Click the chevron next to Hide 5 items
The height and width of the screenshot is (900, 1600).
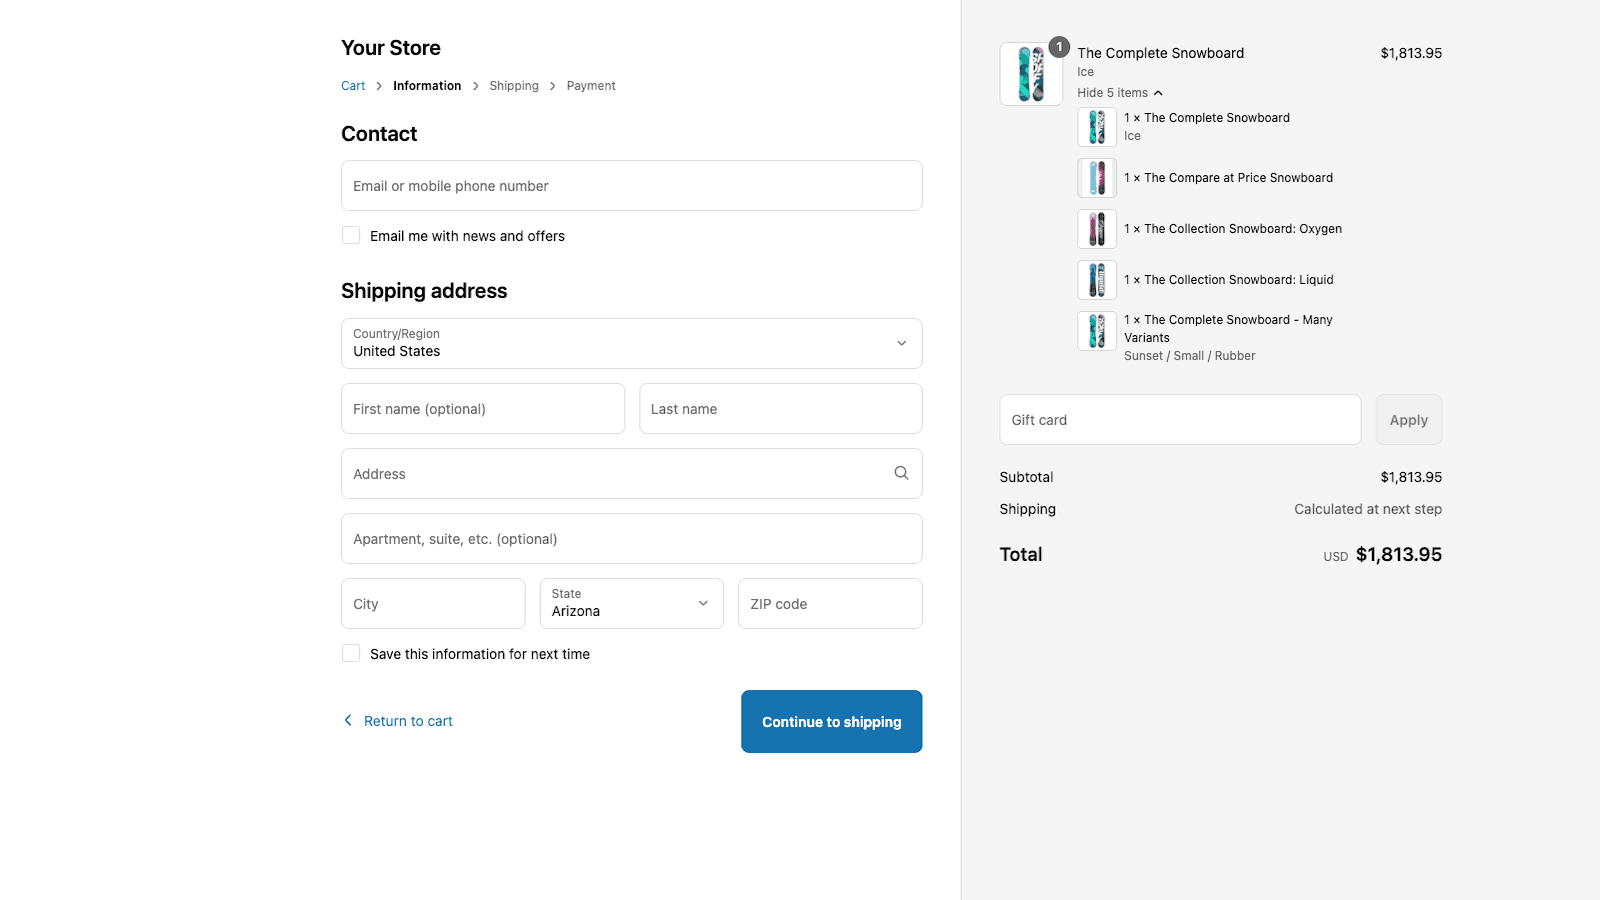pyautogui.click(x=1159, y=92)
